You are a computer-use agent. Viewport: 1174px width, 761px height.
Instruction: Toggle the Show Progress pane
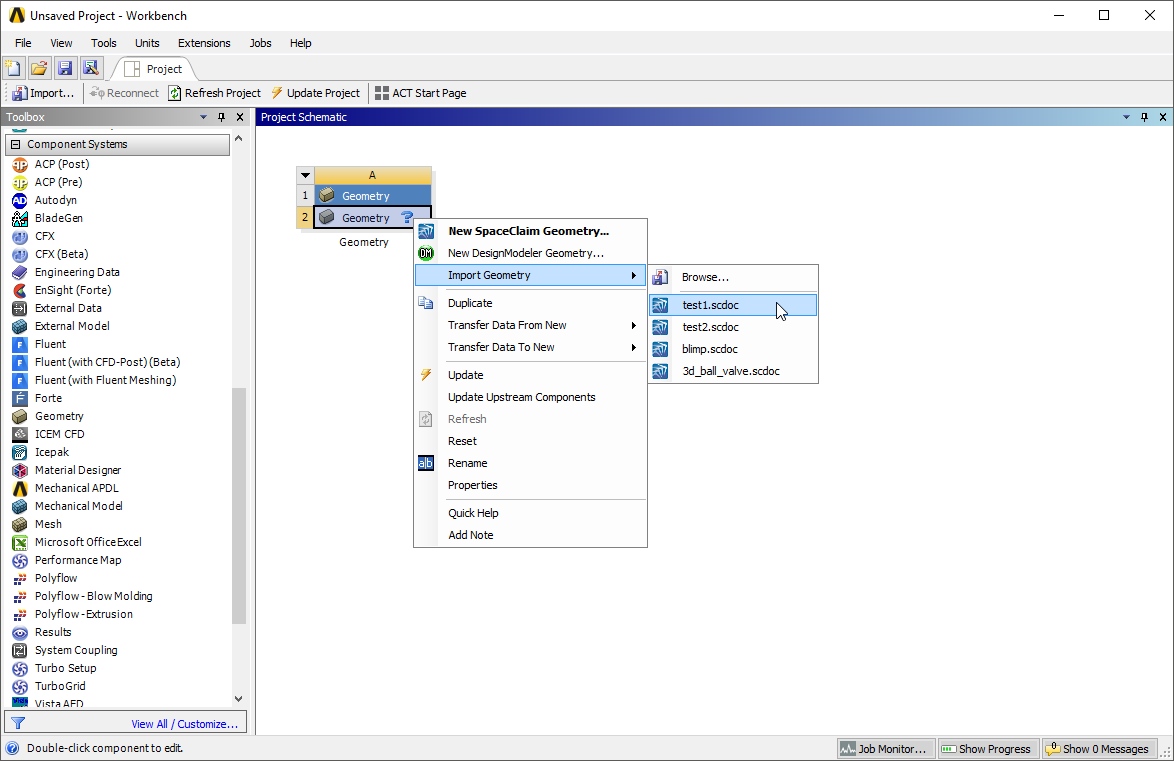[x=987, y=748]
